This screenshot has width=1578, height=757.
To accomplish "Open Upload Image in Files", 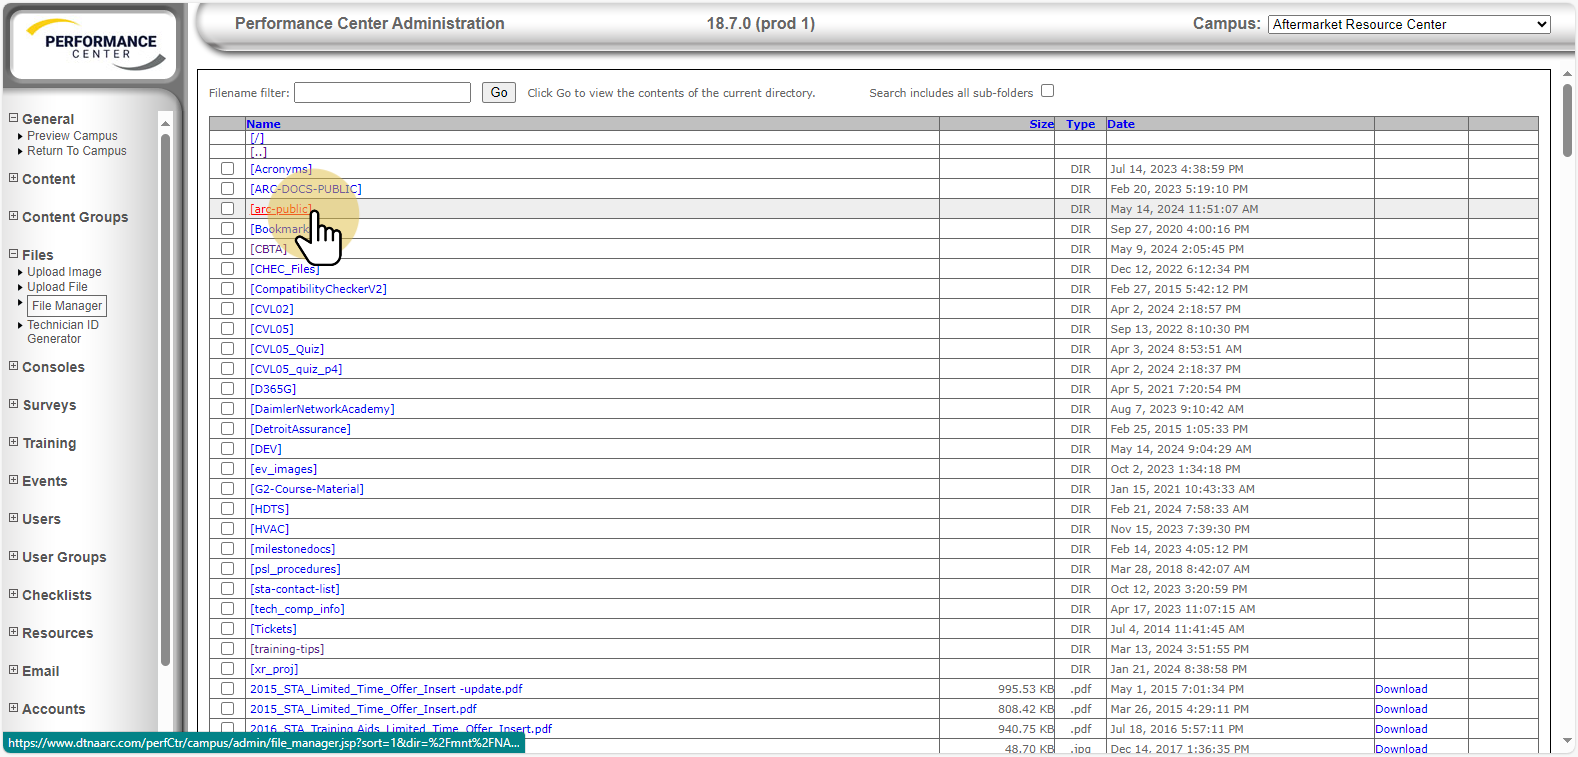I will pyautogui.click(x=64, y=272).
